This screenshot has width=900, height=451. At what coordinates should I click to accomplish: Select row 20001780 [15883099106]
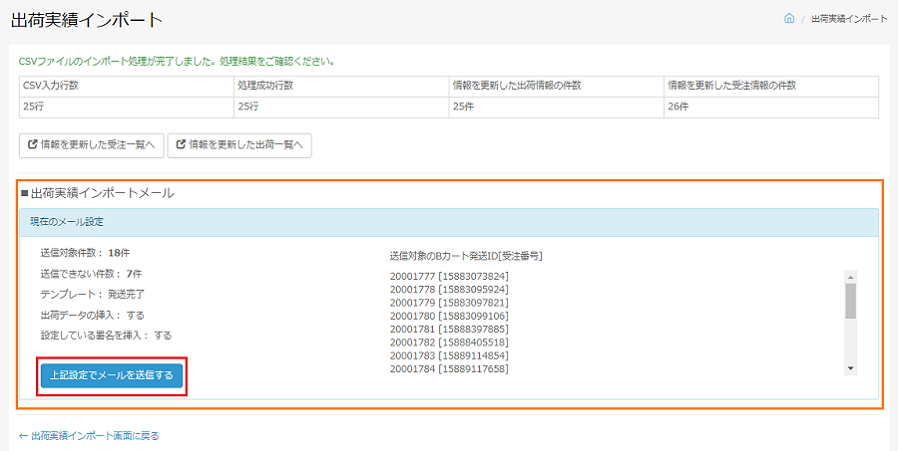[x=449, y=316]
